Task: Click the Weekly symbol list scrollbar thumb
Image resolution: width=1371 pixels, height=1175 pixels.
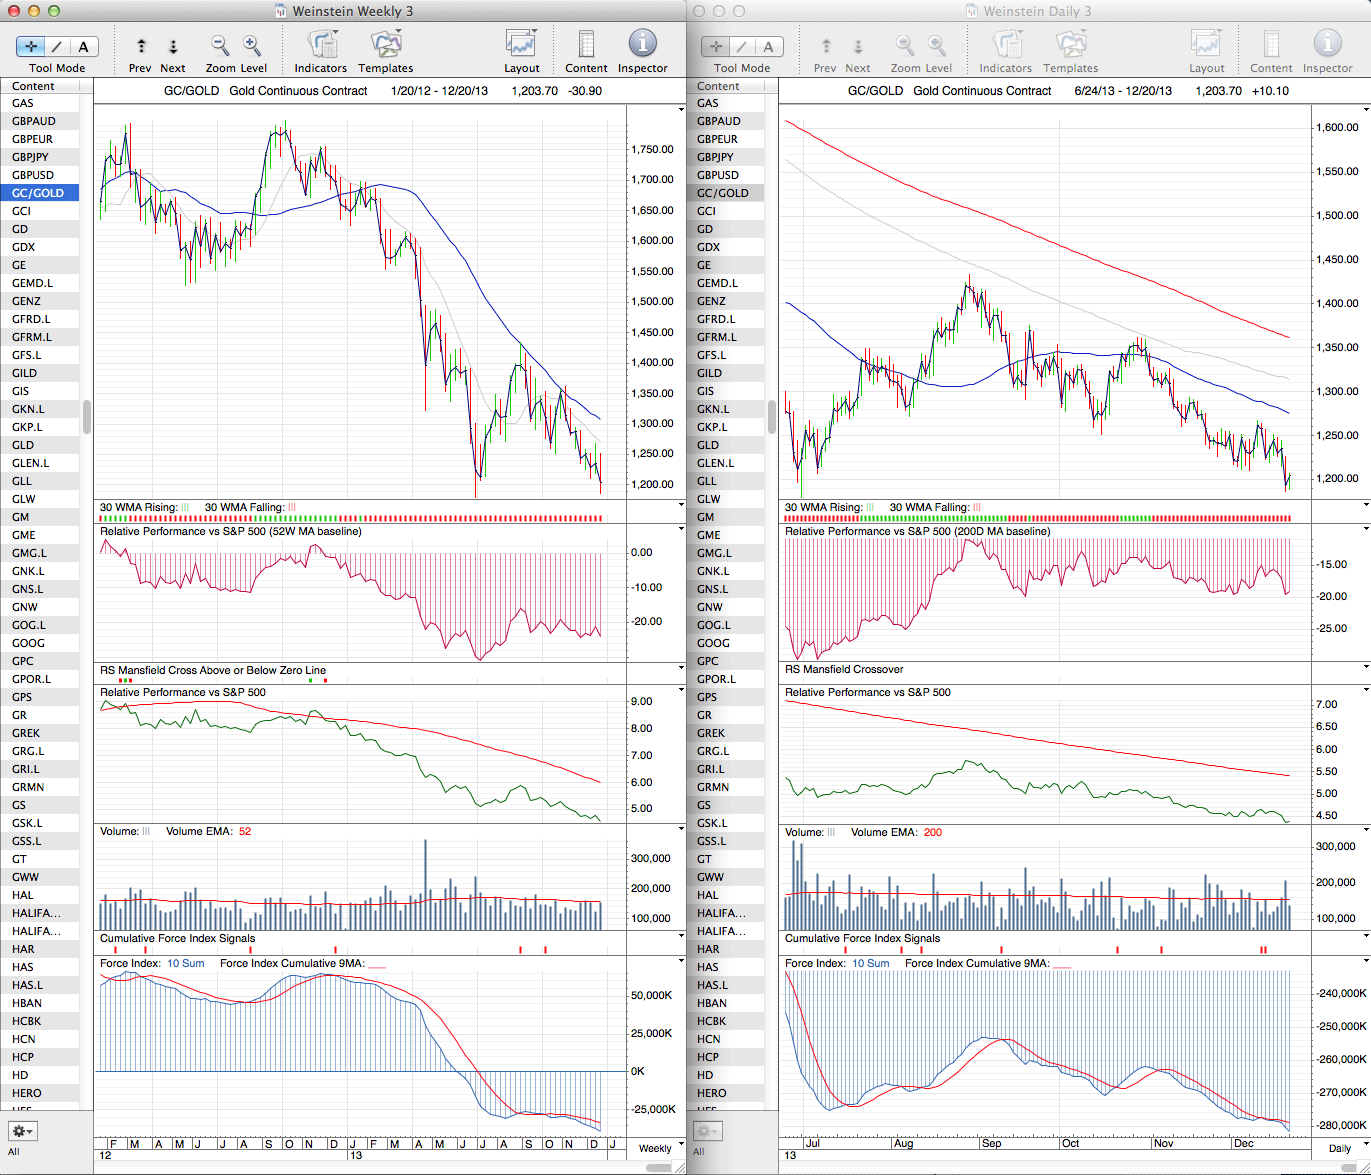Action: pyautogui.click(x=87, y=417)
